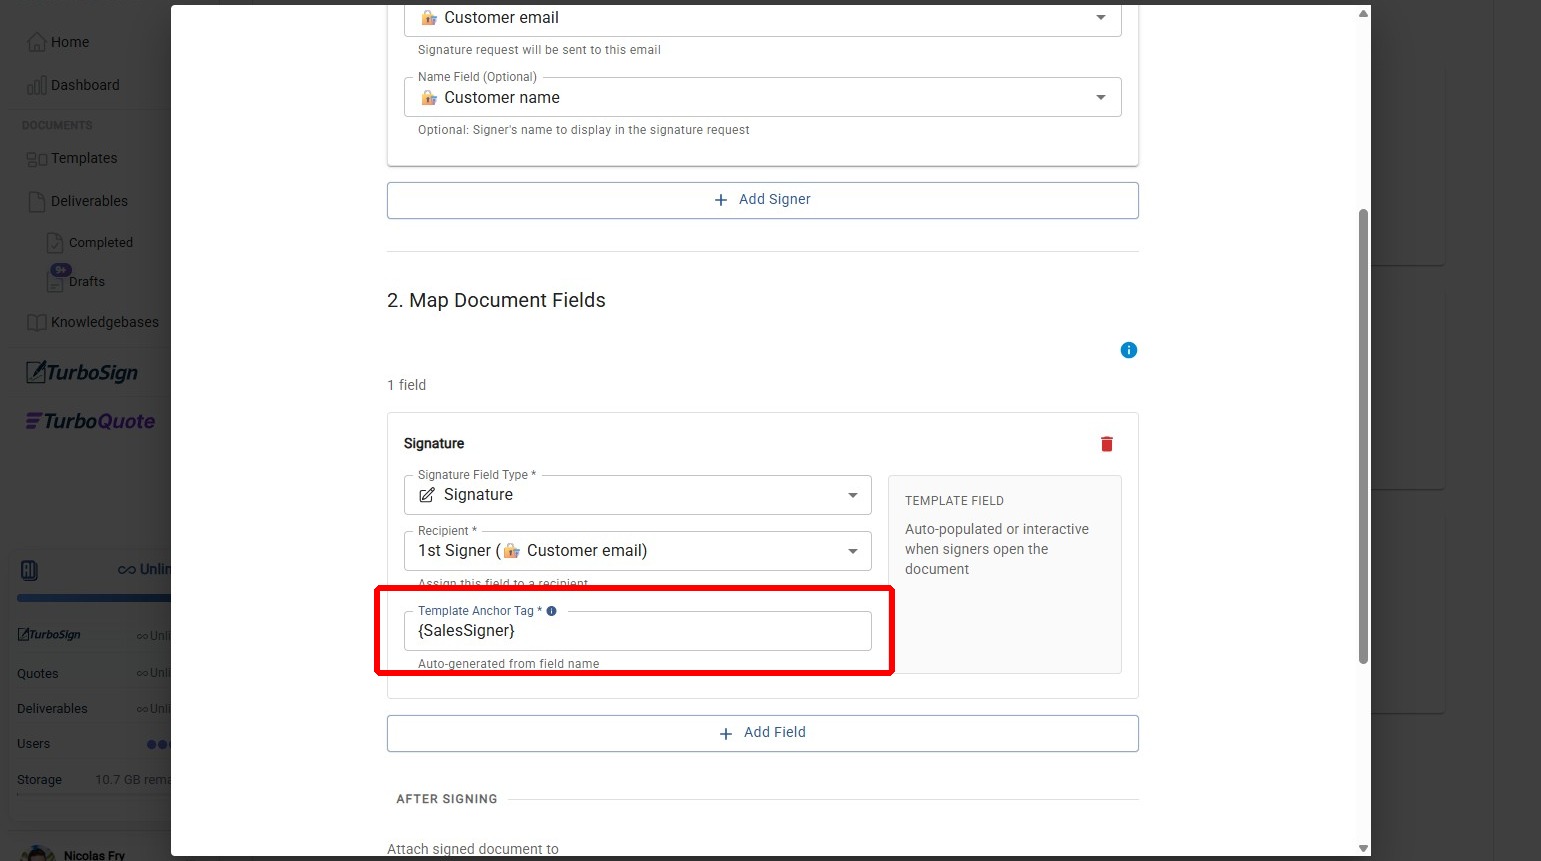Viewport: 1541px width, 861px height.
Task: Click the blue info icon above field count
Action: pos(1128,350)
